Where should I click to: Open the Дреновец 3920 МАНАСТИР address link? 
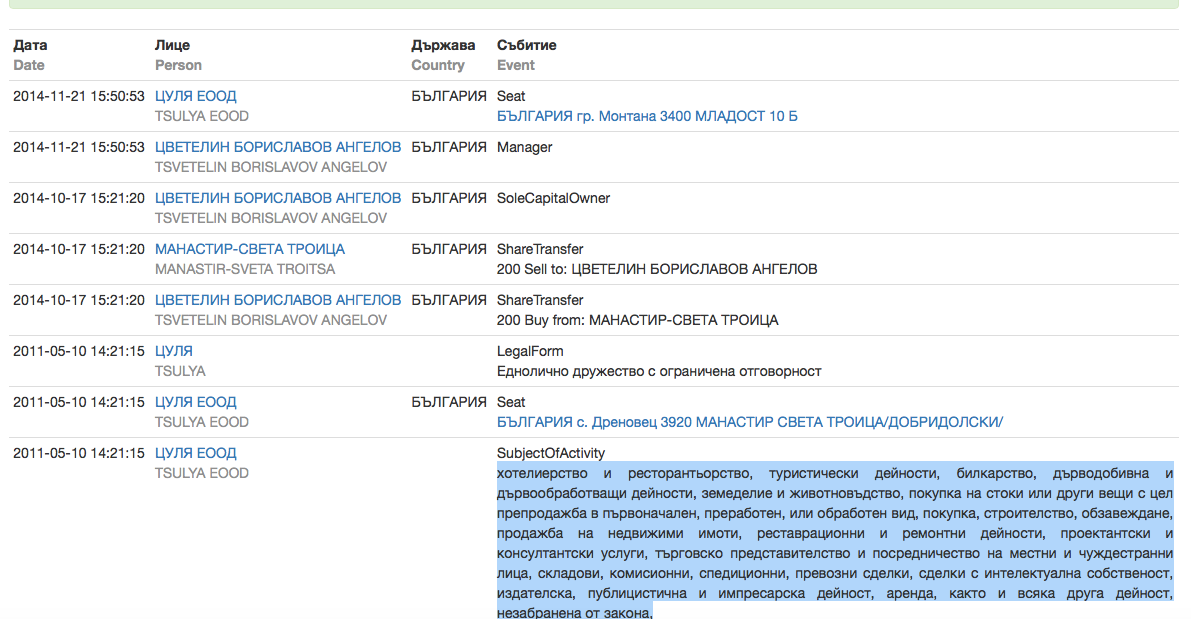point(749,422)
